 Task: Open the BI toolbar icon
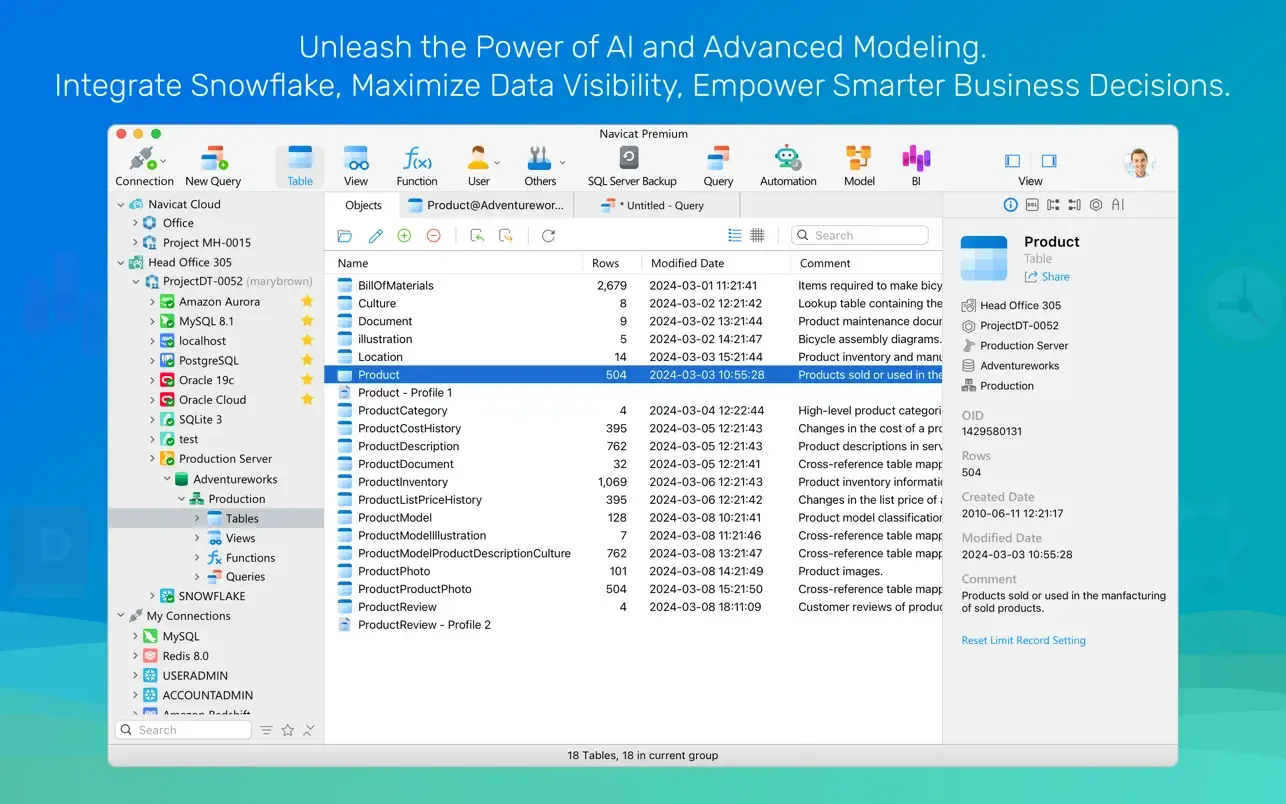(916, 167)
